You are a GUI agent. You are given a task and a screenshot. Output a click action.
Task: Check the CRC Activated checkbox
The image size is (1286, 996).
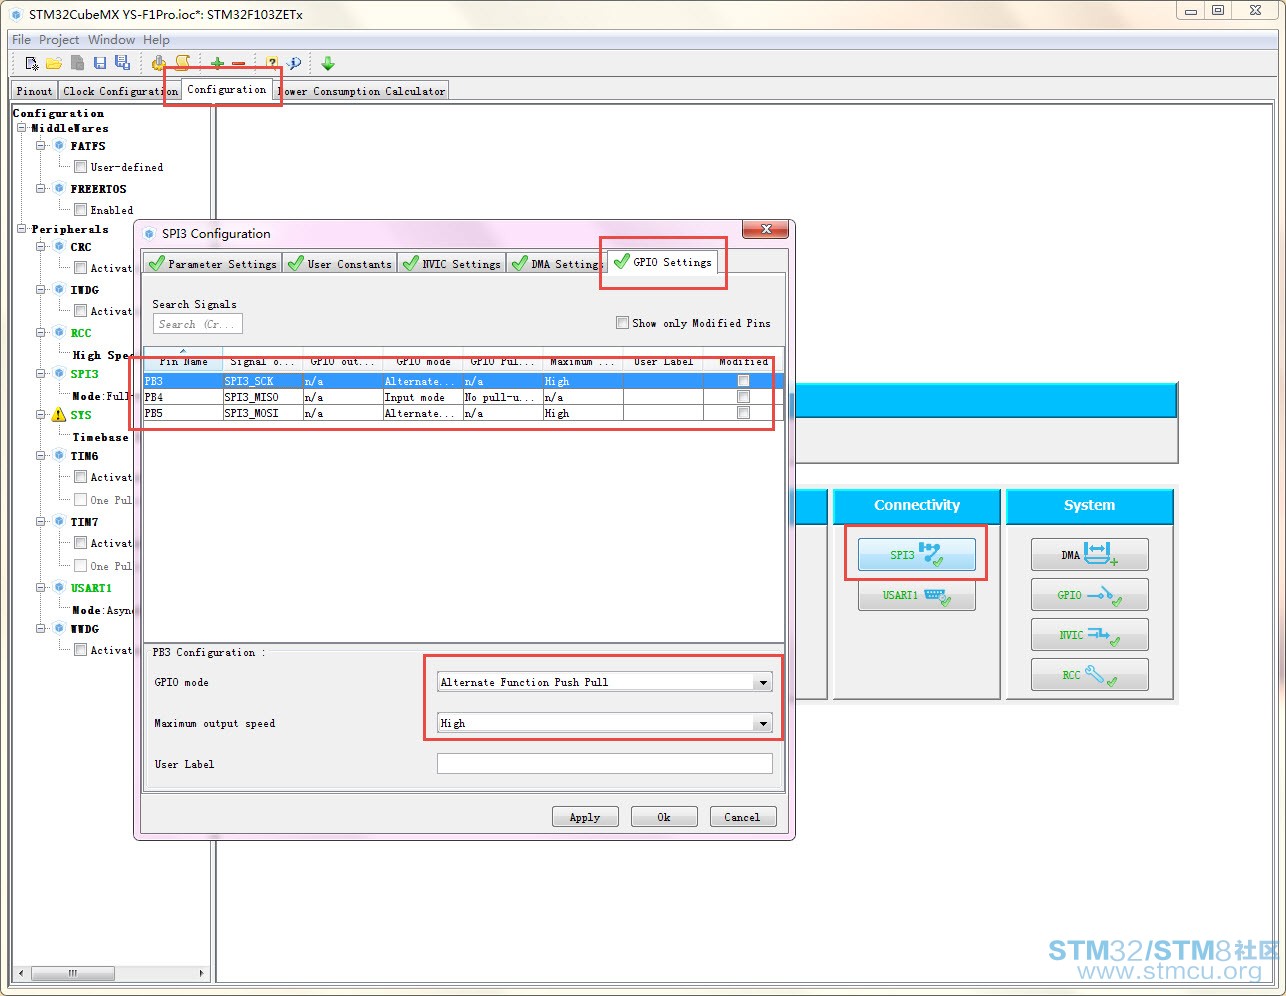tap(80, 267)
